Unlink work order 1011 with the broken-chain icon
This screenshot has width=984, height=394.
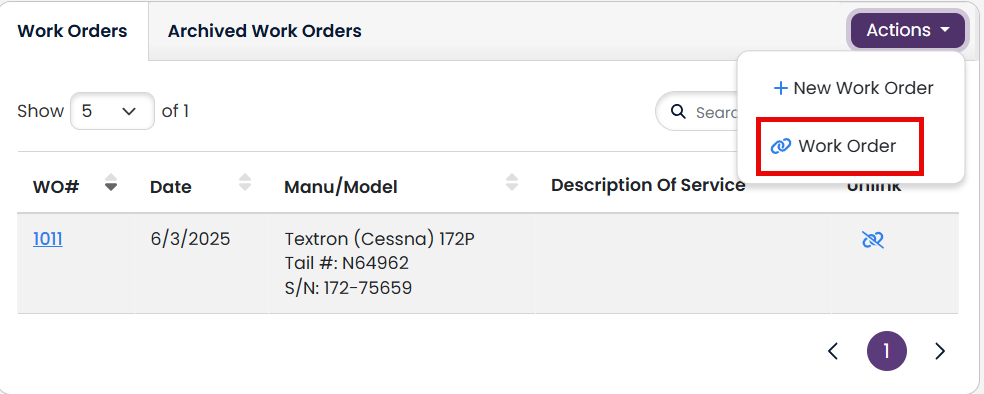point(873,240)
